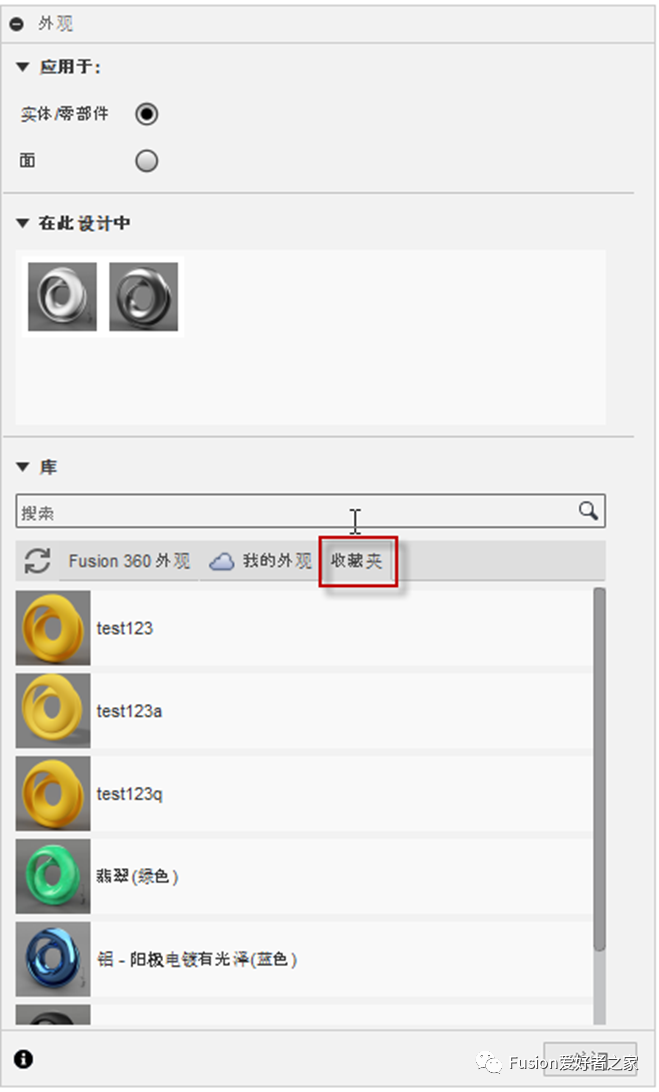Select the 面 radio button
This screenshot has width=659, height=1092.
click(146, 161)
